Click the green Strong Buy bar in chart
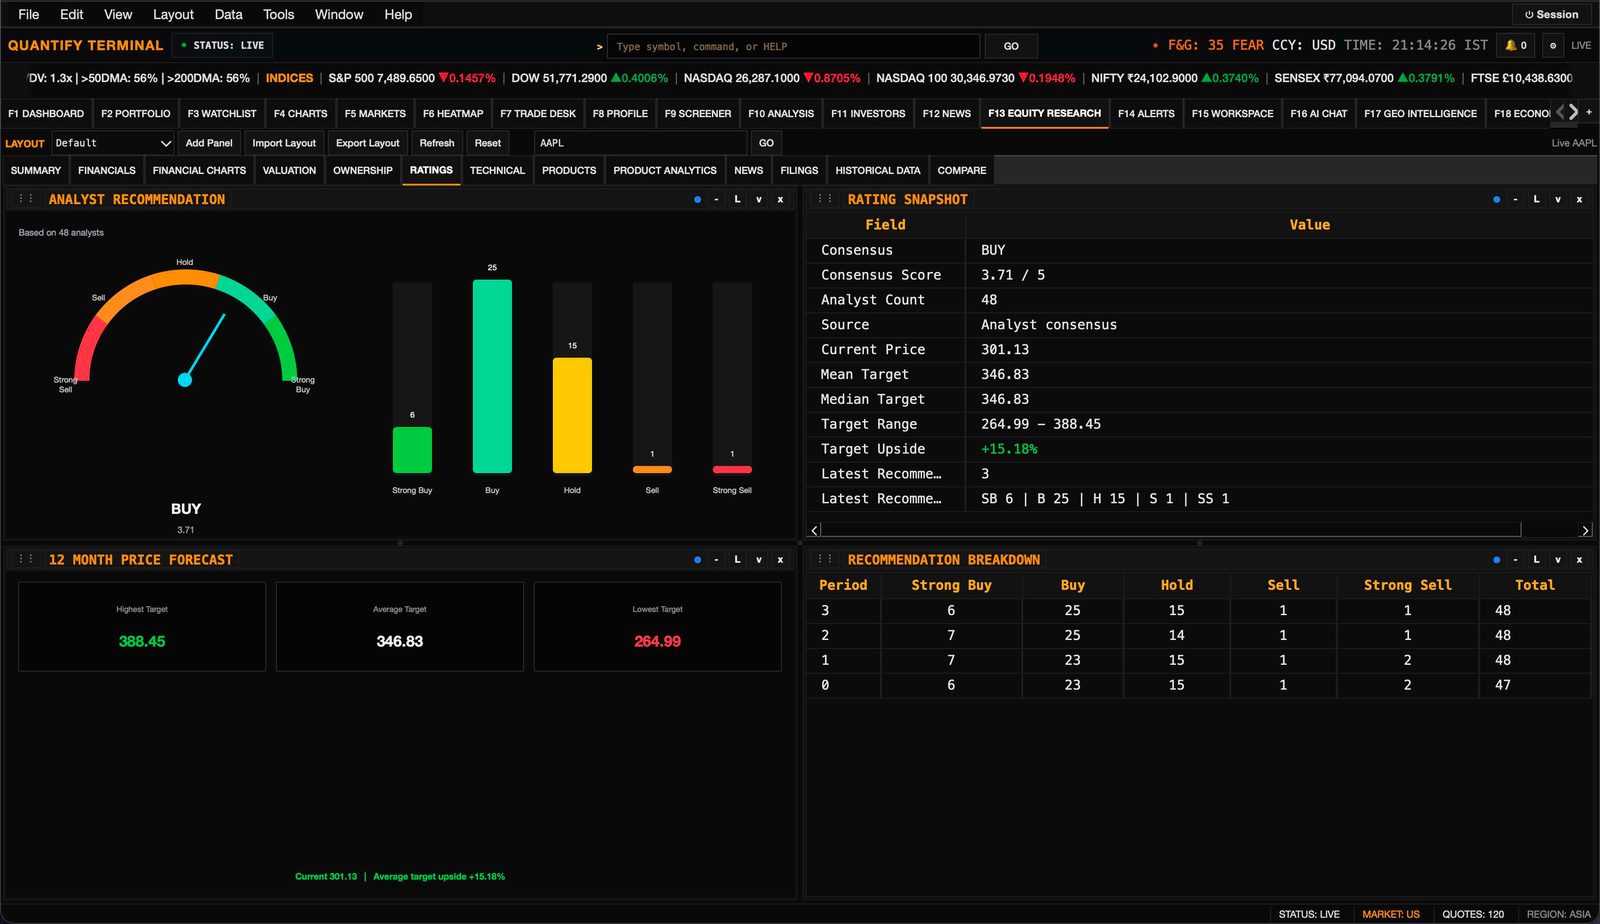1600x924 pixels. pos(412,450)
